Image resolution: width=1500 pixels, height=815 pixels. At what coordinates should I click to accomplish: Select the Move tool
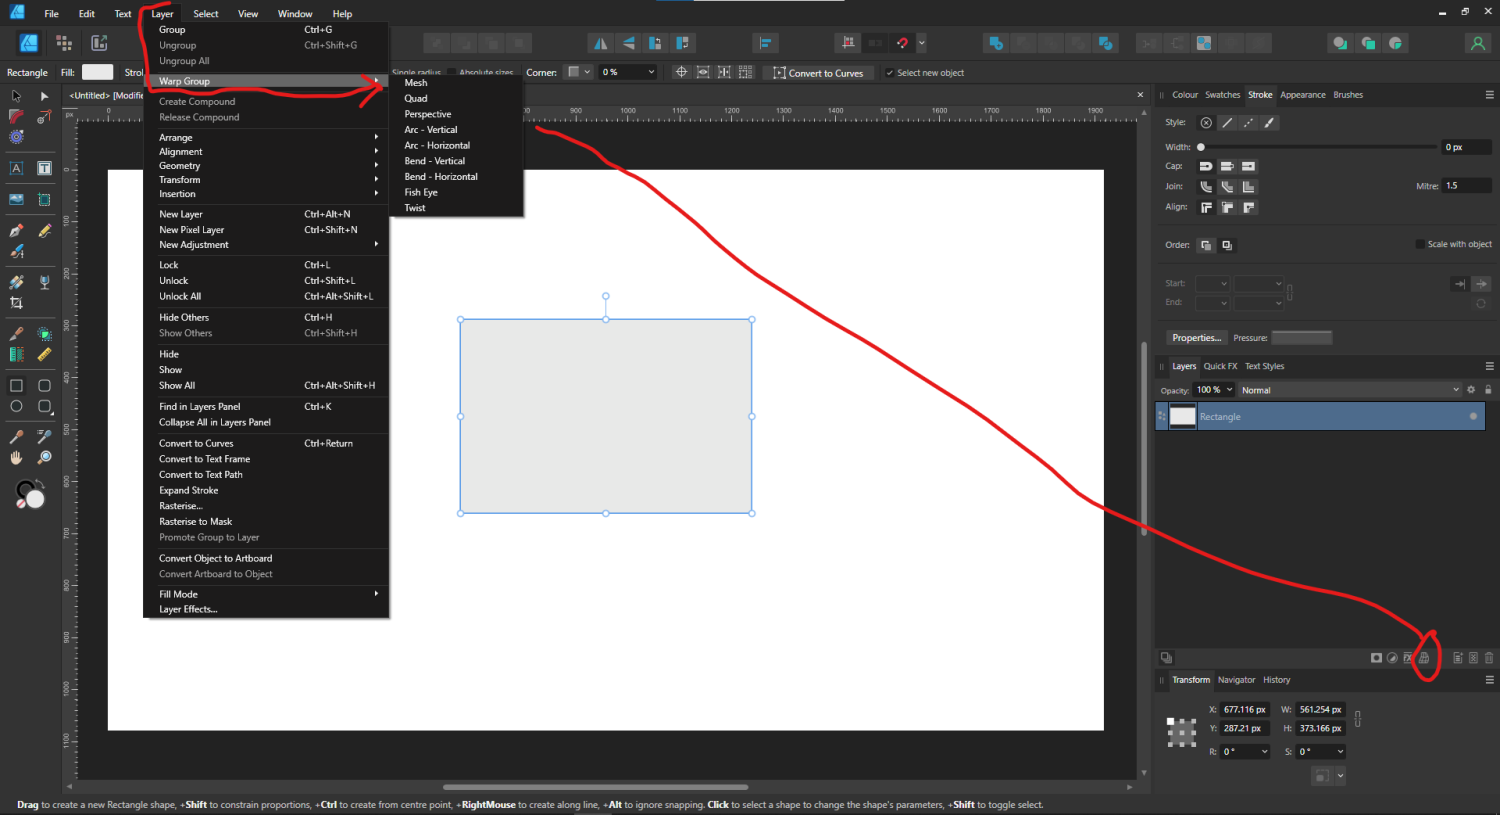[x=16, y=95]
